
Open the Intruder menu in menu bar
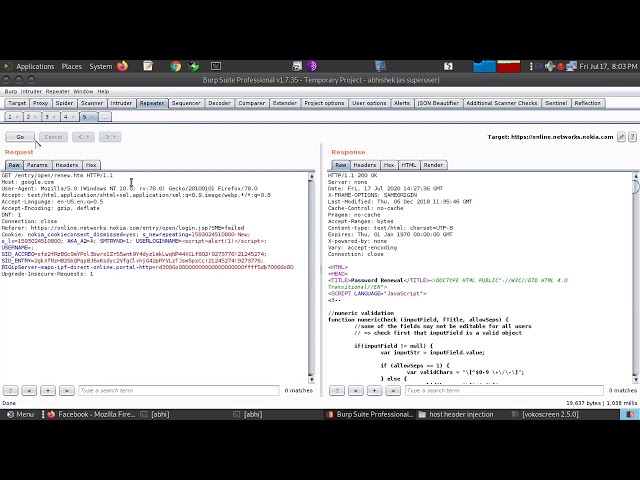pyautogui.click(x=31, y=91)
